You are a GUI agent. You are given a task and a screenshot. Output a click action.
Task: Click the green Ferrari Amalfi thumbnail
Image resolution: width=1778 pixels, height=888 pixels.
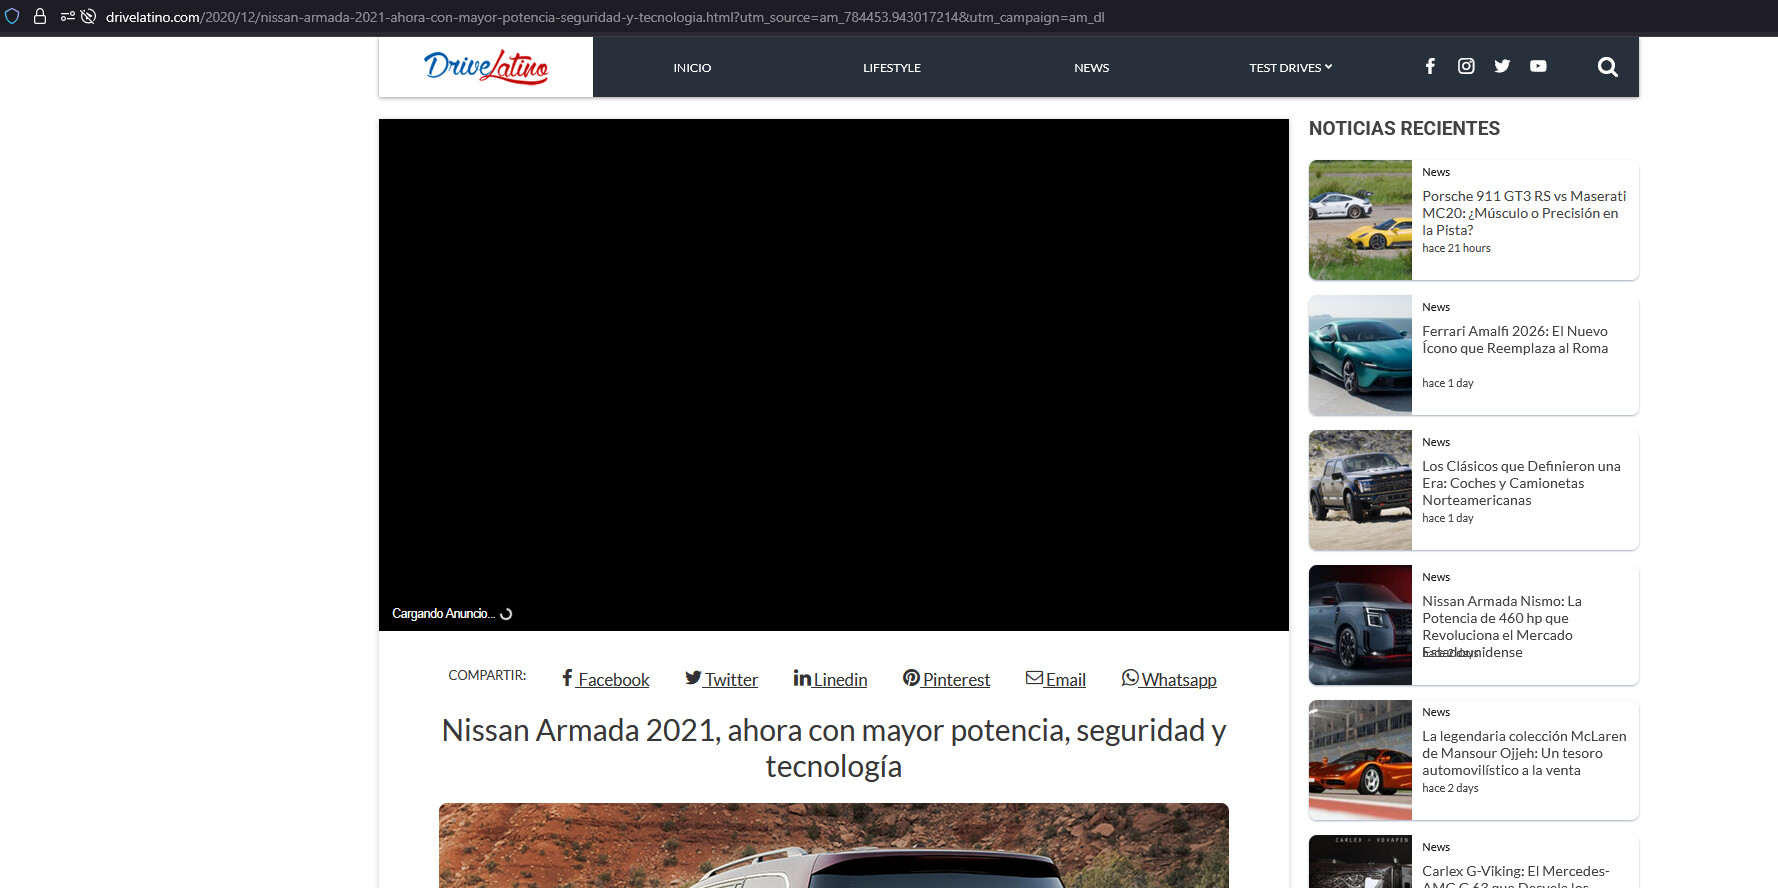click(x=1360, y=355)
